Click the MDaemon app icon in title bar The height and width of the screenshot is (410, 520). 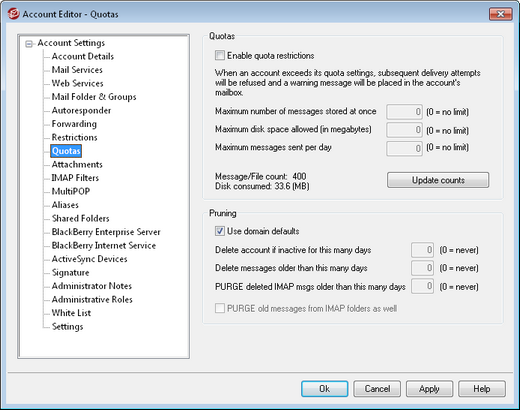pyautogui.click(x=13, y=14)
